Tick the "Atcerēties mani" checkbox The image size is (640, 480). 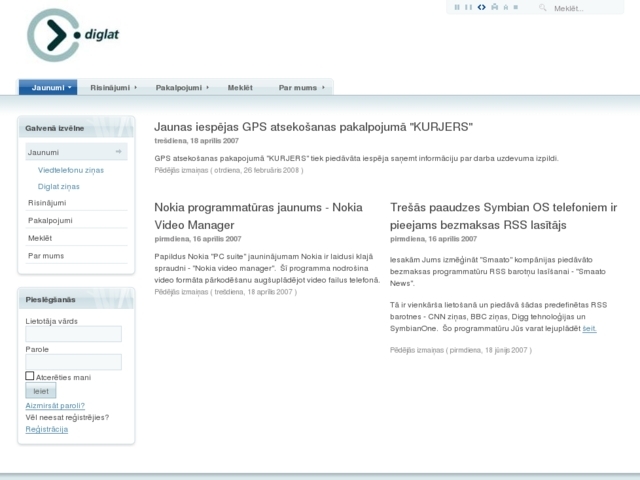(x=30, y=377)
